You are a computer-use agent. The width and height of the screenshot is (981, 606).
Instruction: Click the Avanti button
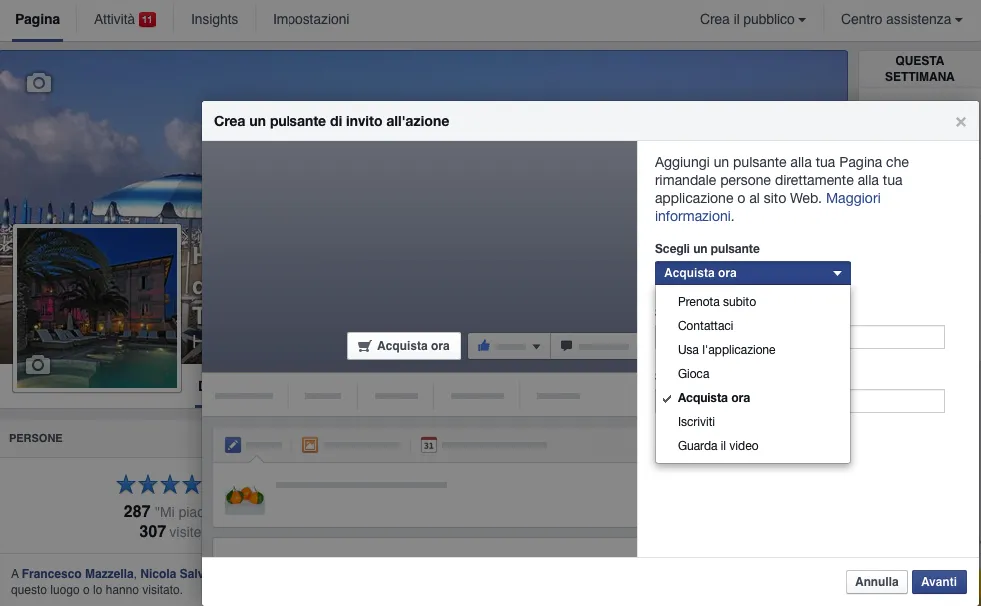(x=939, y=582)
